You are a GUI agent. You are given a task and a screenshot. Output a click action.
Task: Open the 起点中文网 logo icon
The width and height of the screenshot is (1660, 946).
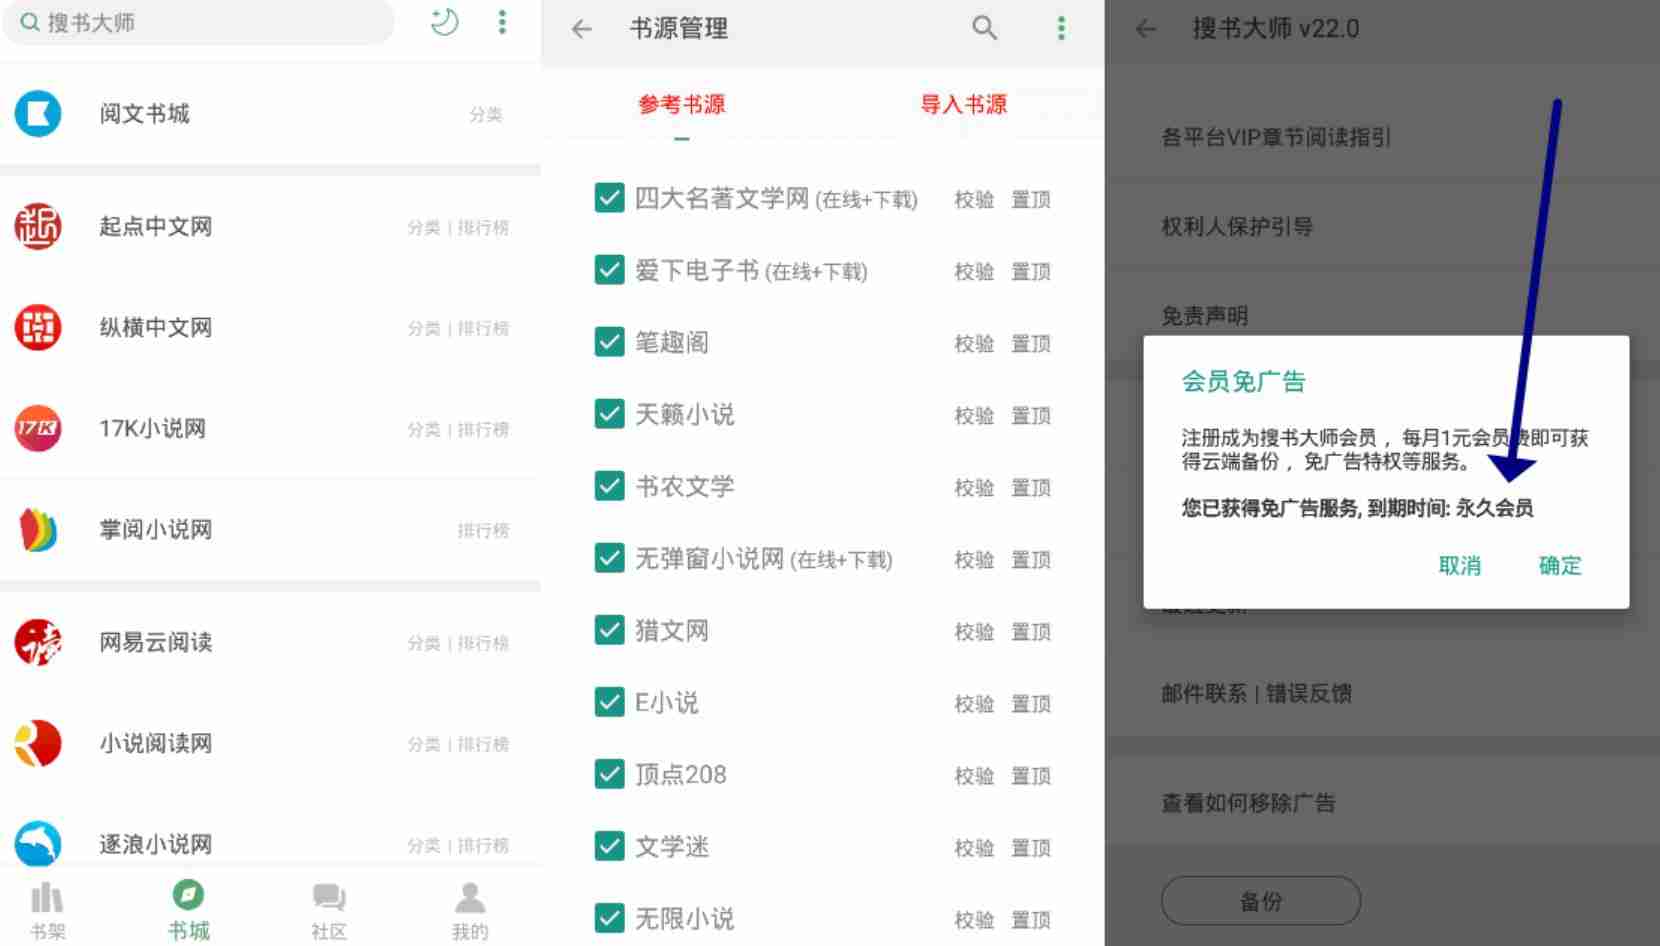[x=38, y=226]
